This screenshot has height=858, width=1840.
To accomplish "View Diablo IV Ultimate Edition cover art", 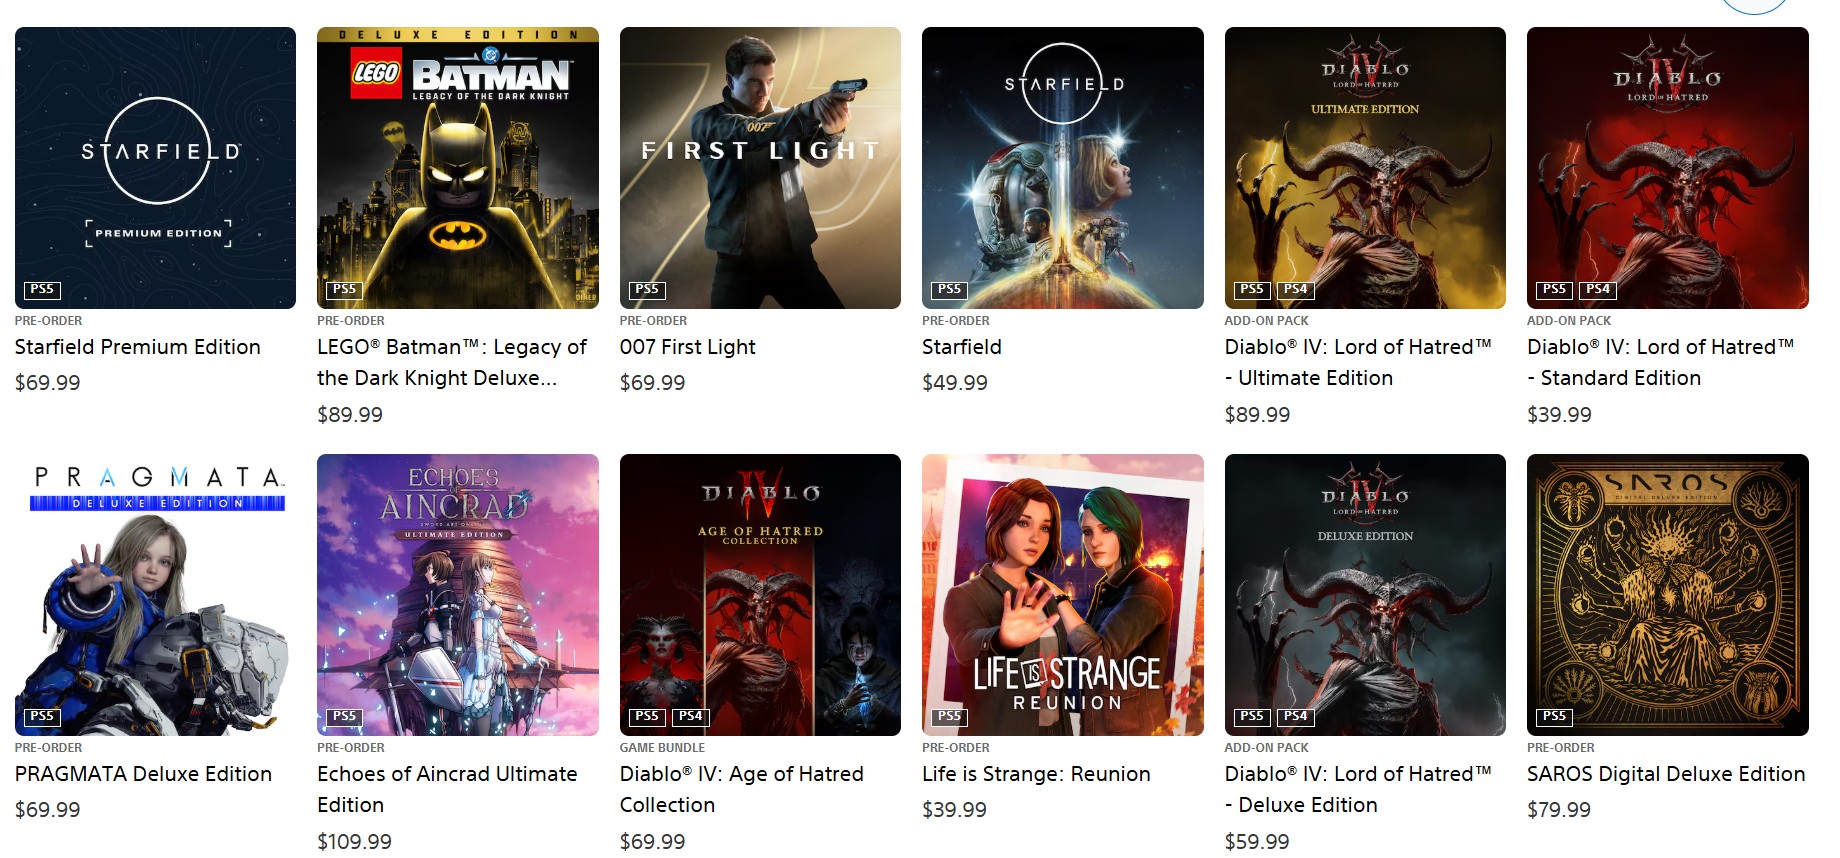I will tap(1365, 168).
